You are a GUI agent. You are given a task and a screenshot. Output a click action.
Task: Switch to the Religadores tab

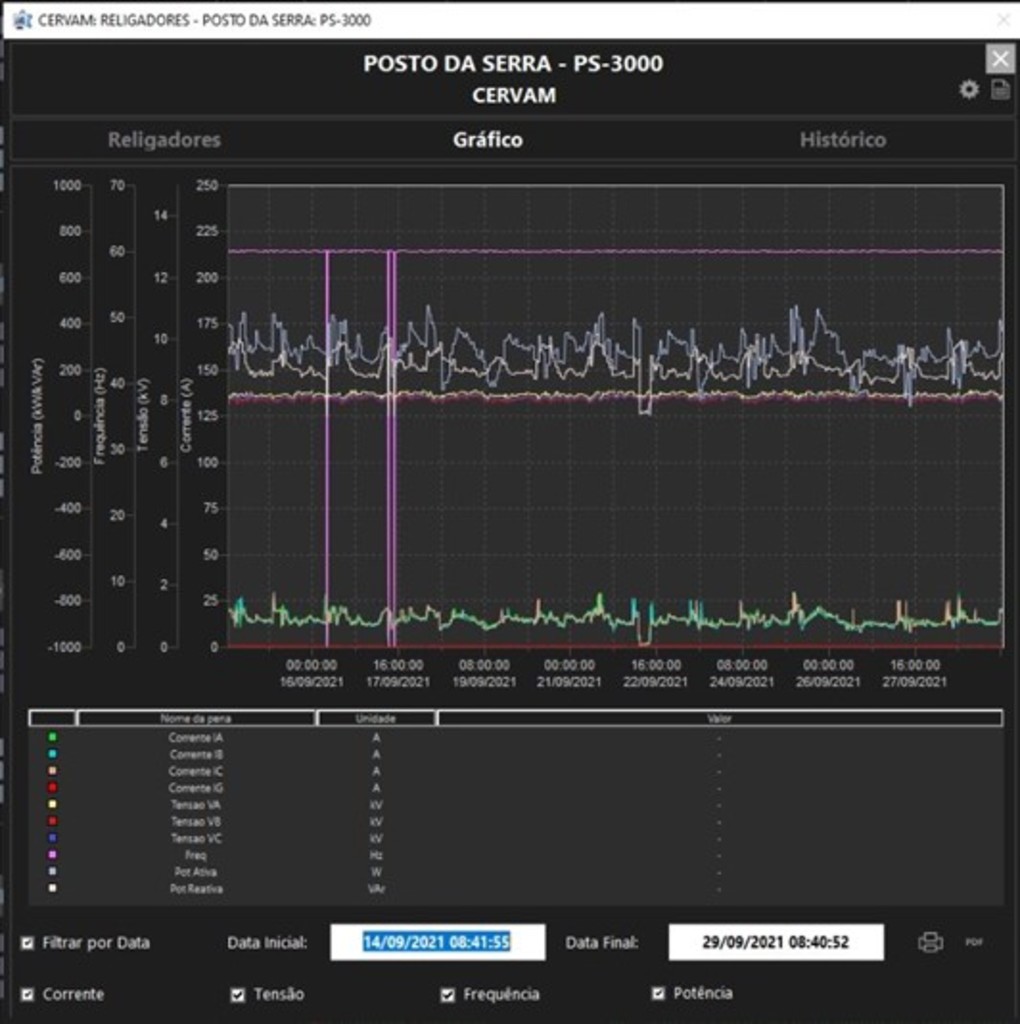(163, 140)
